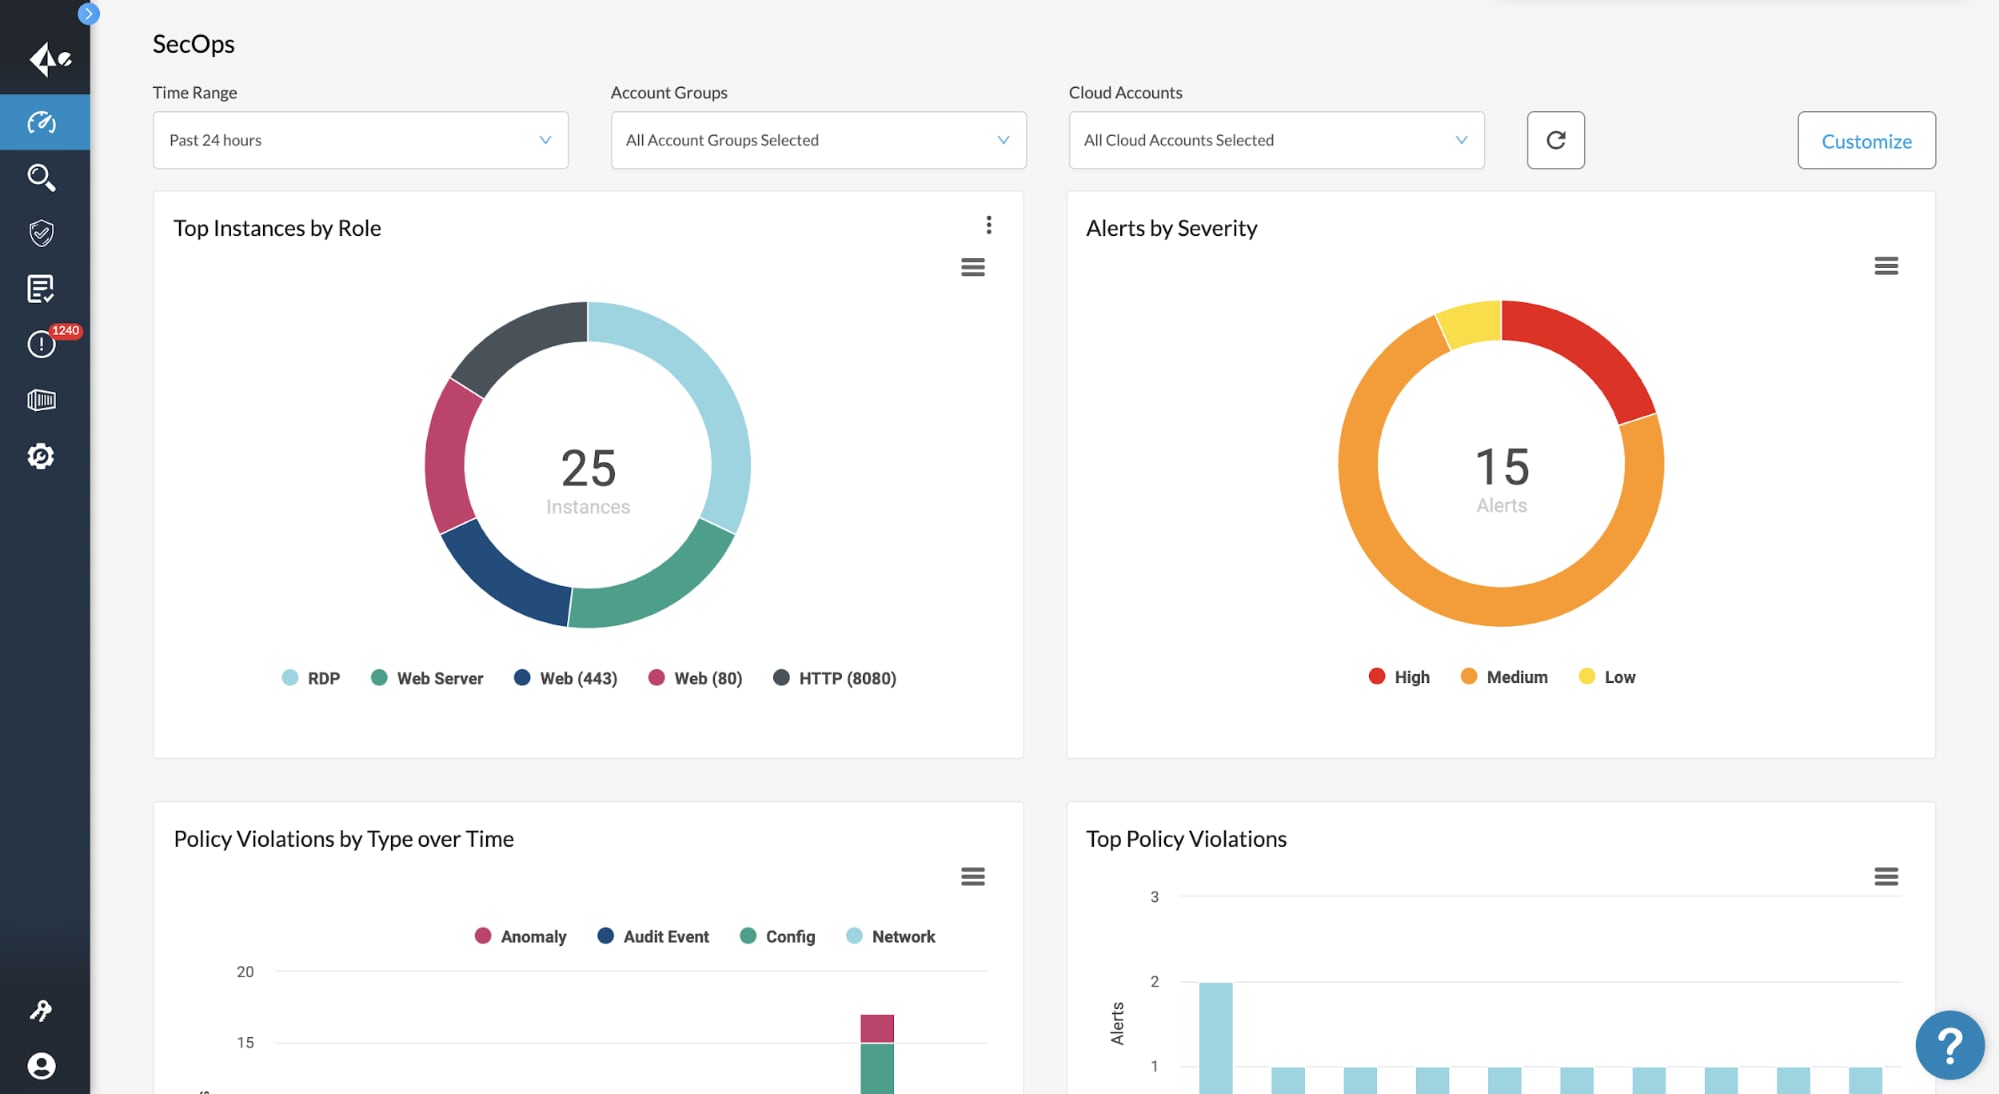Toggle the Audit Event legend item
The image size is (1999, 1094).
(653, 936)
